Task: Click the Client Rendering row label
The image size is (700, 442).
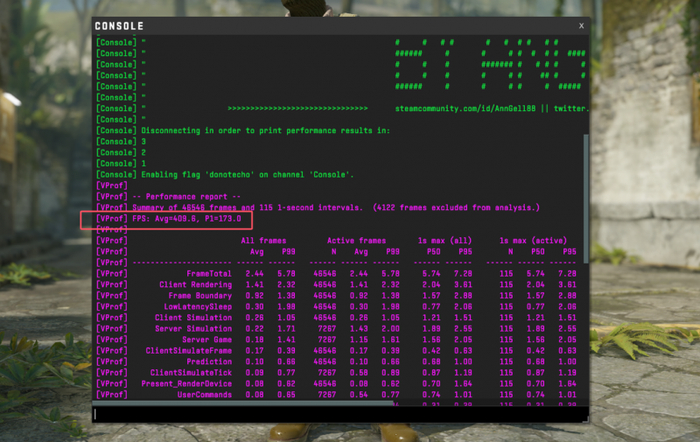Action: click(196, 285)
